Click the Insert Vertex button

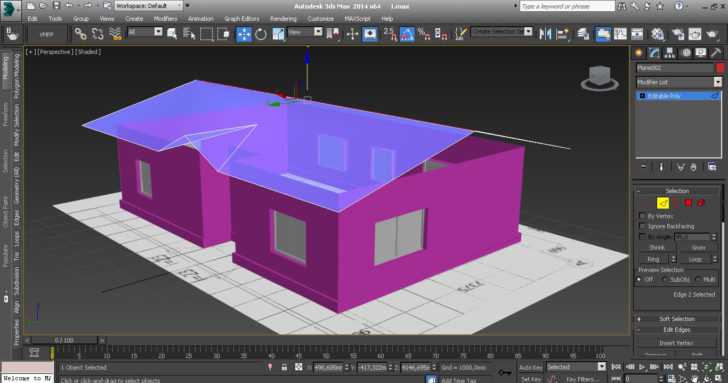(x=676, y=343)
